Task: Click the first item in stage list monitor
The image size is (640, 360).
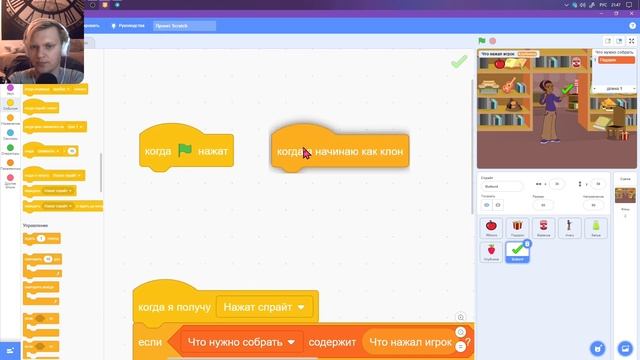Action: 616,60
